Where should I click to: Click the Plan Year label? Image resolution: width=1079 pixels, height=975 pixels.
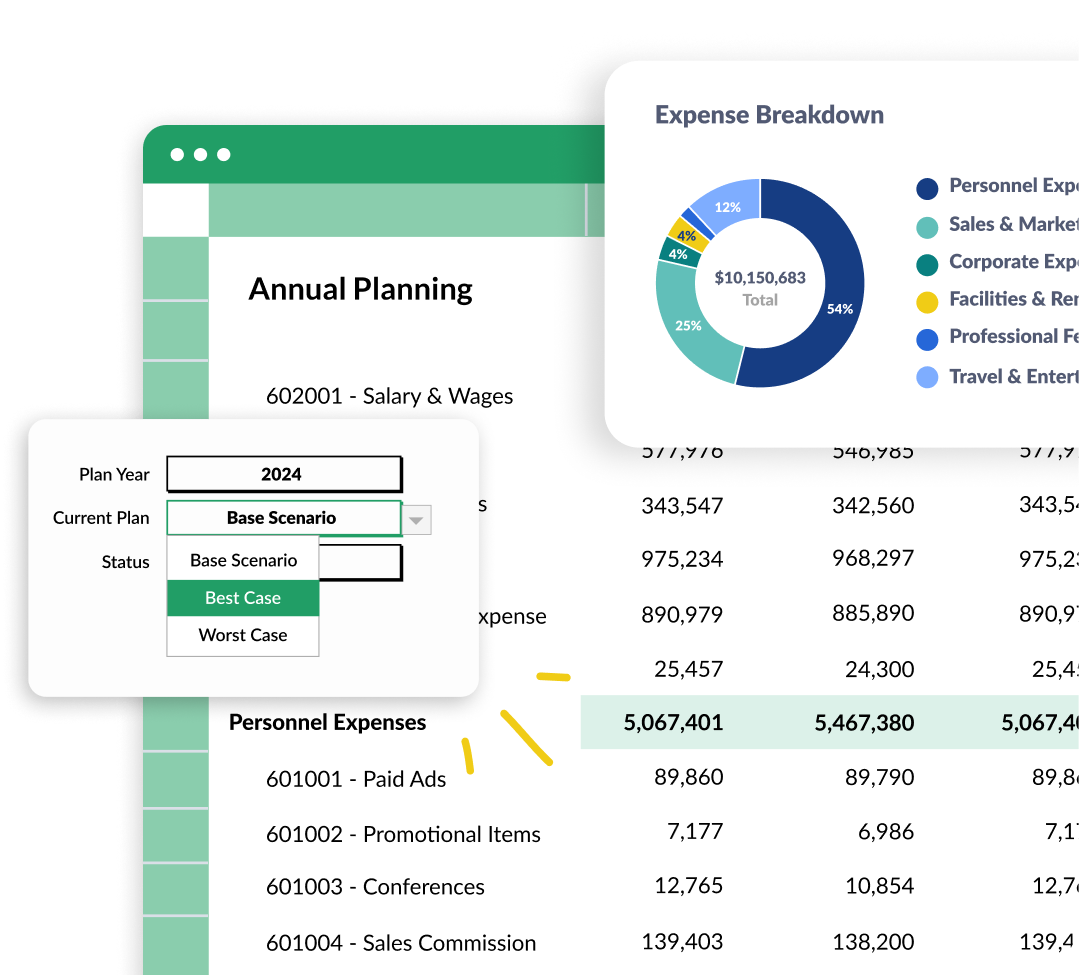click(x=114, y=475)
